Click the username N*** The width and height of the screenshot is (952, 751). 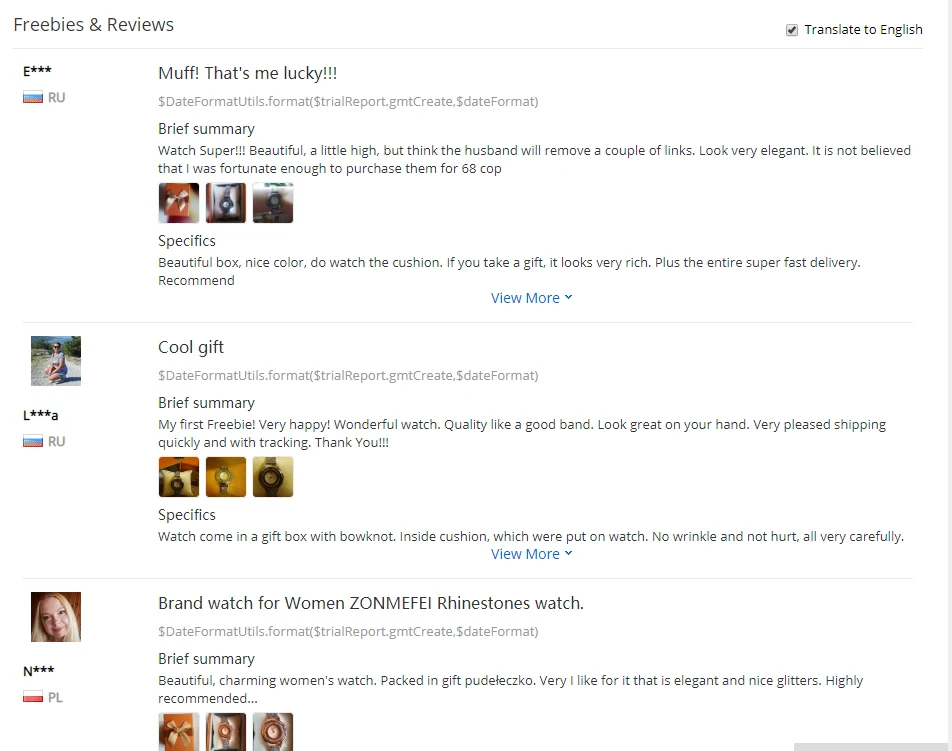[39, 671]
